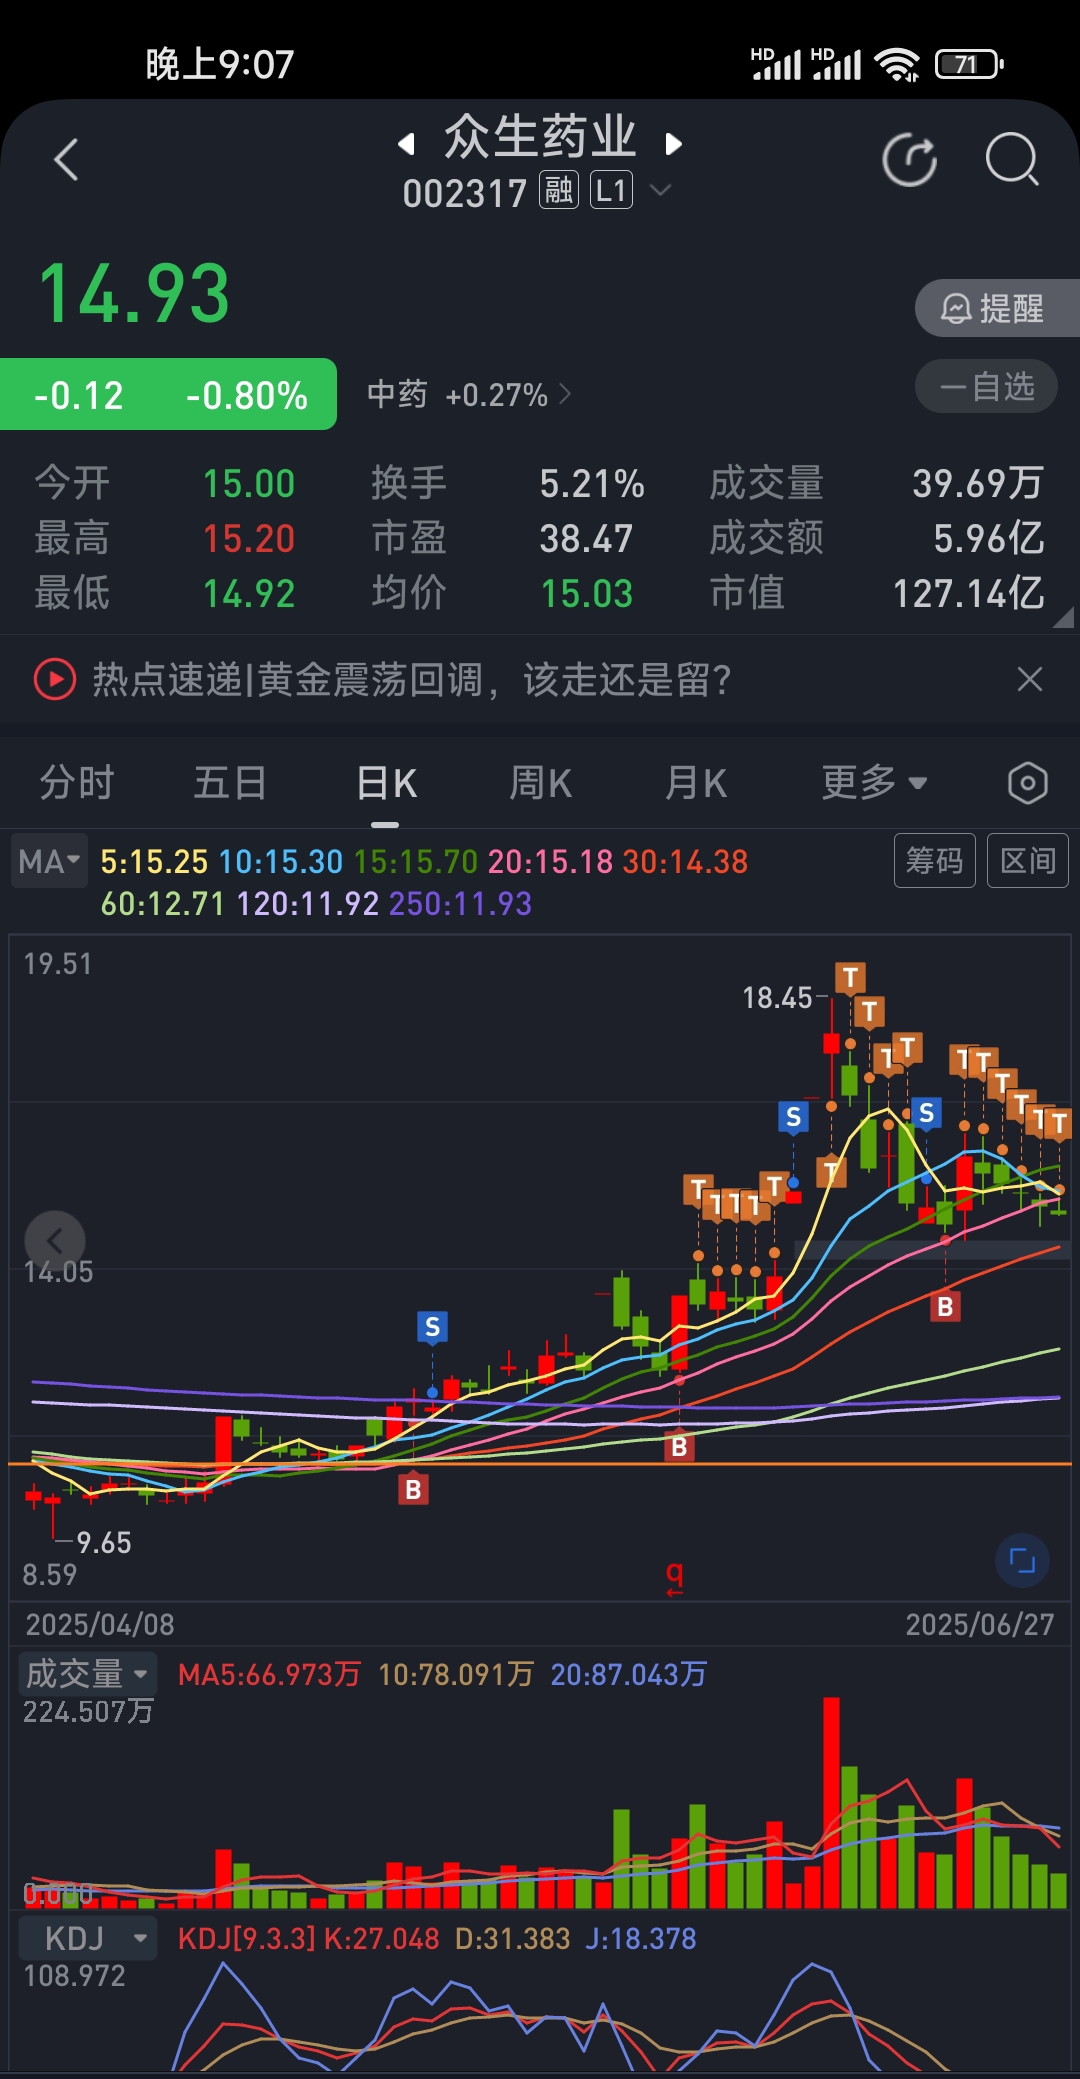Tap the T marker at 18.45 peak
Screen dimensions: 1080x2079
[x=850, y=977]
